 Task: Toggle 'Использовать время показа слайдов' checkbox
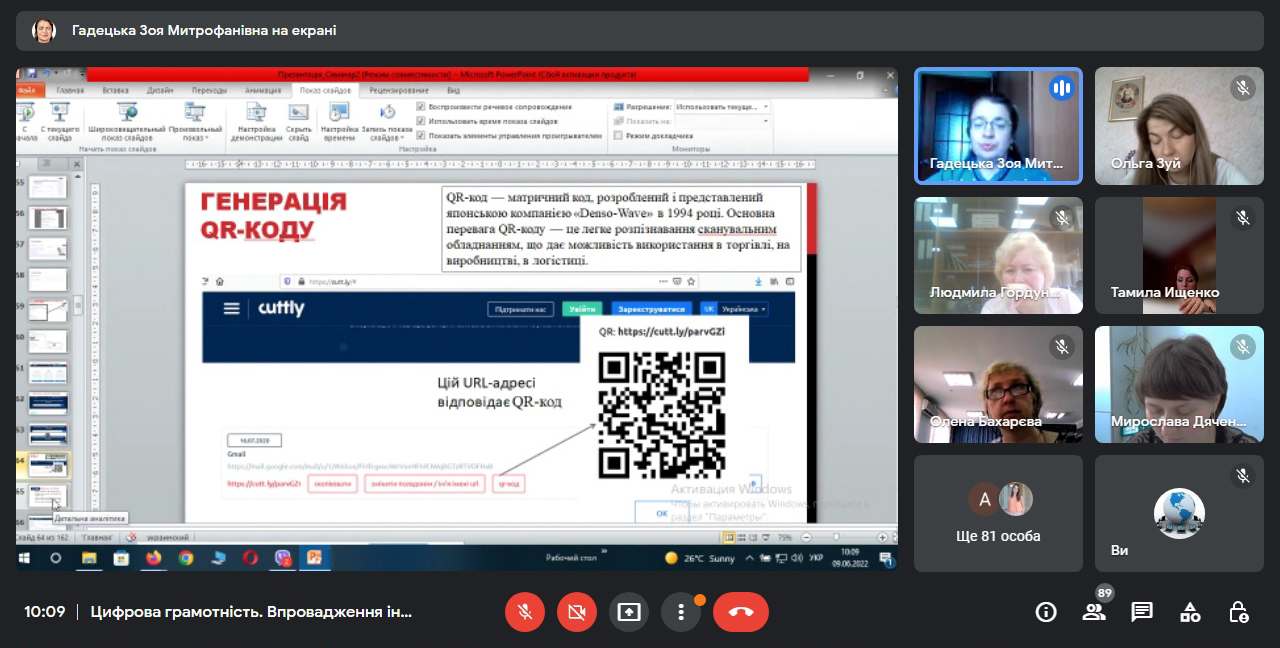[x=421, y=120]
